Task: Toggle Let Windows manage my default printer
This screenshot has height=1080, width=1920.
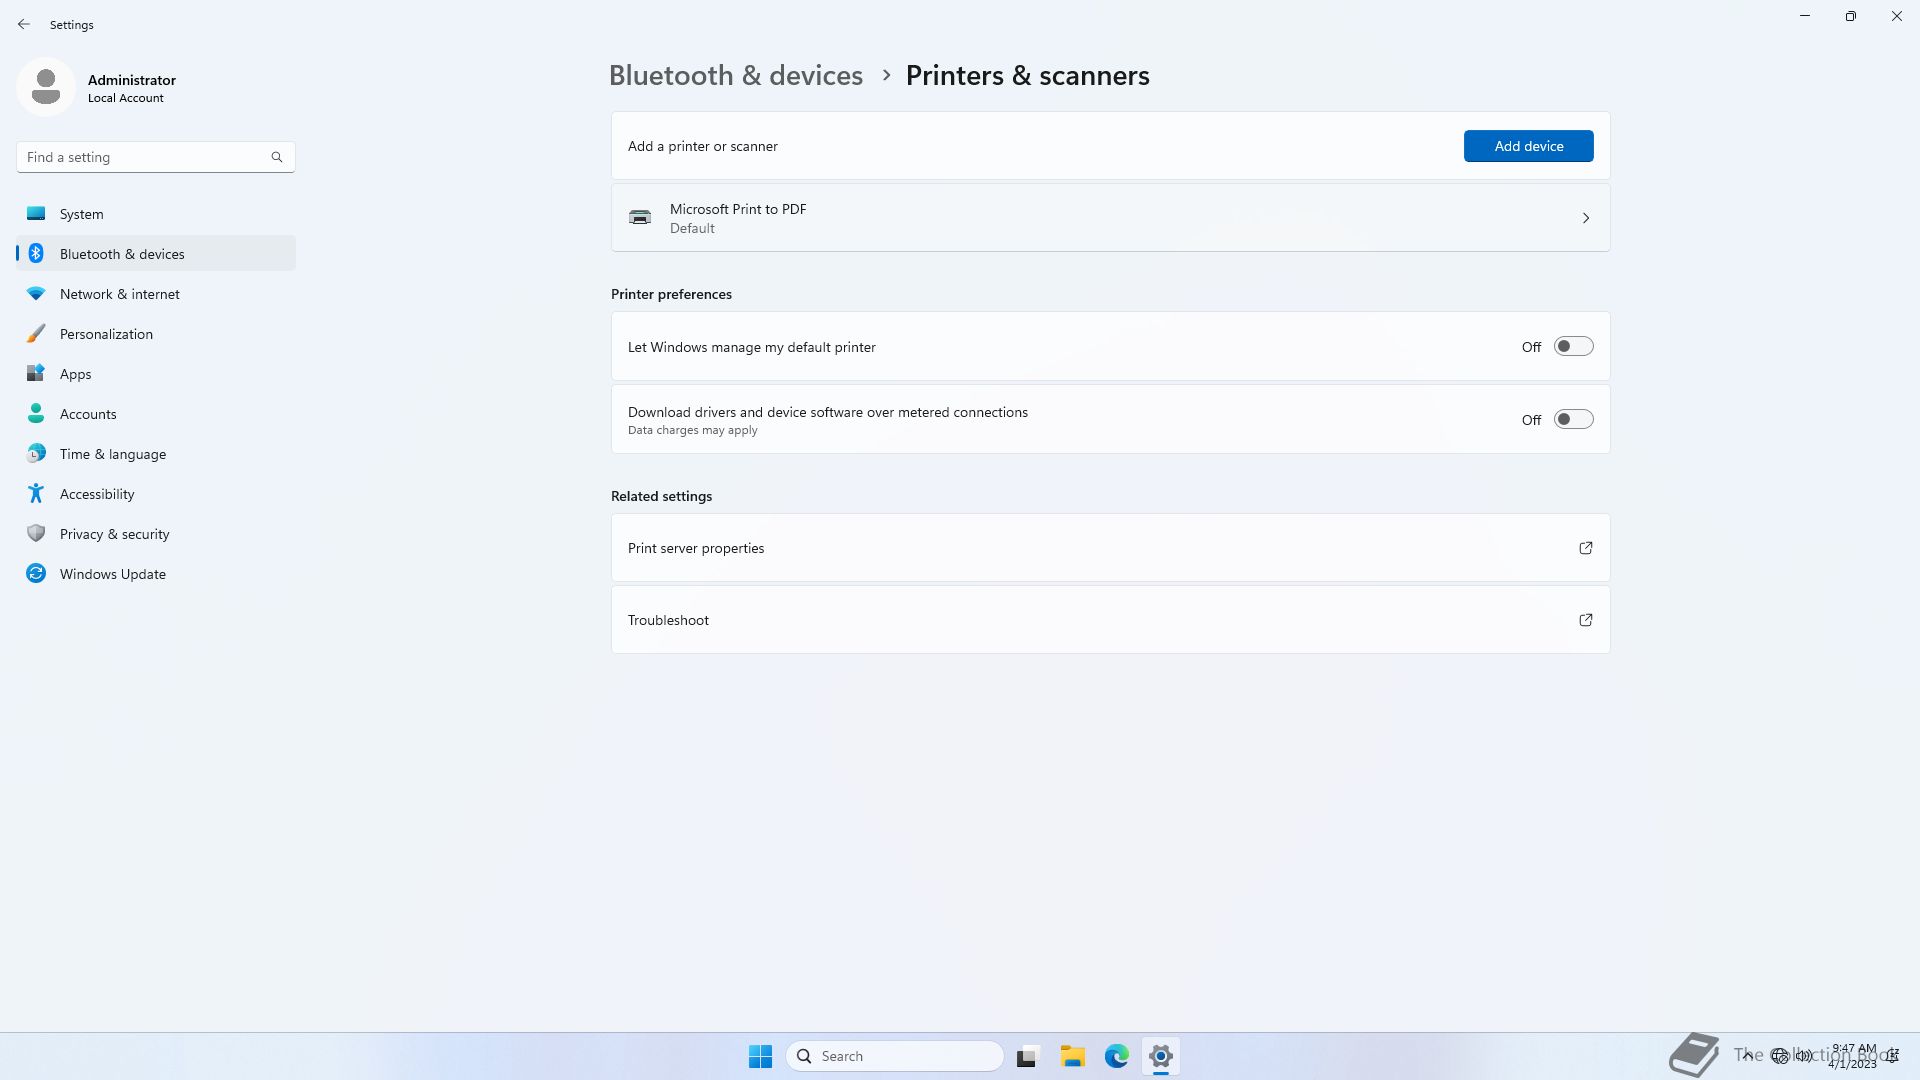Action: coord(1573,346)
